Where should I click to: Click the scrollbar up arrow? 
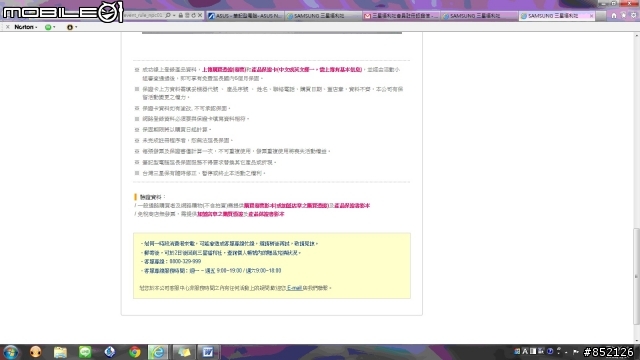[x=636, y=36]
